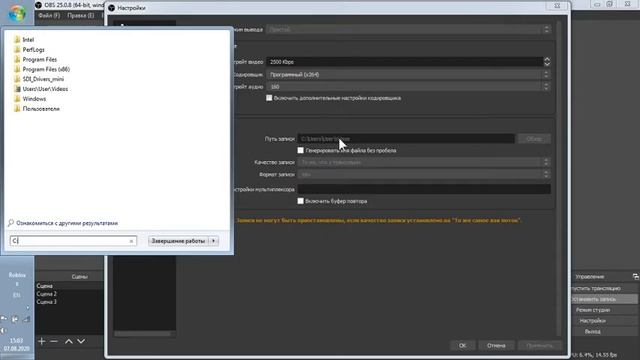640x360 pixels.
Task: Open the network tray icon
Action: (x=26, y=319)
